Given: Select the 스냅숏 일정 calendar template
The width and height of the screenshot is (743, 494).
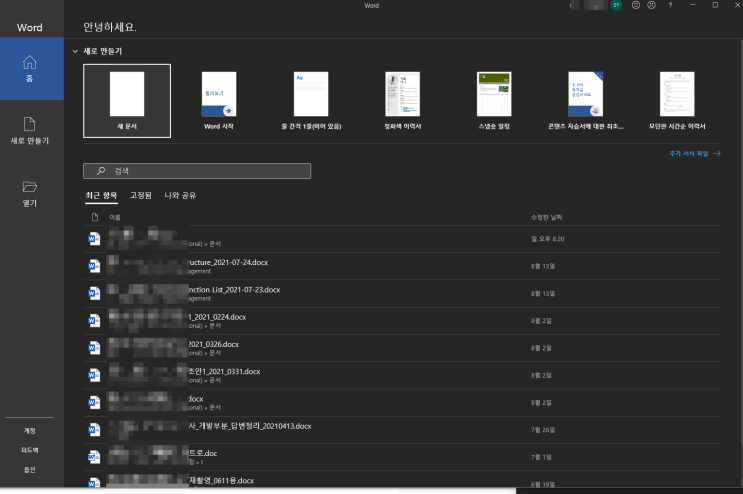Looking at the screenshot, I should pos(494,101).
